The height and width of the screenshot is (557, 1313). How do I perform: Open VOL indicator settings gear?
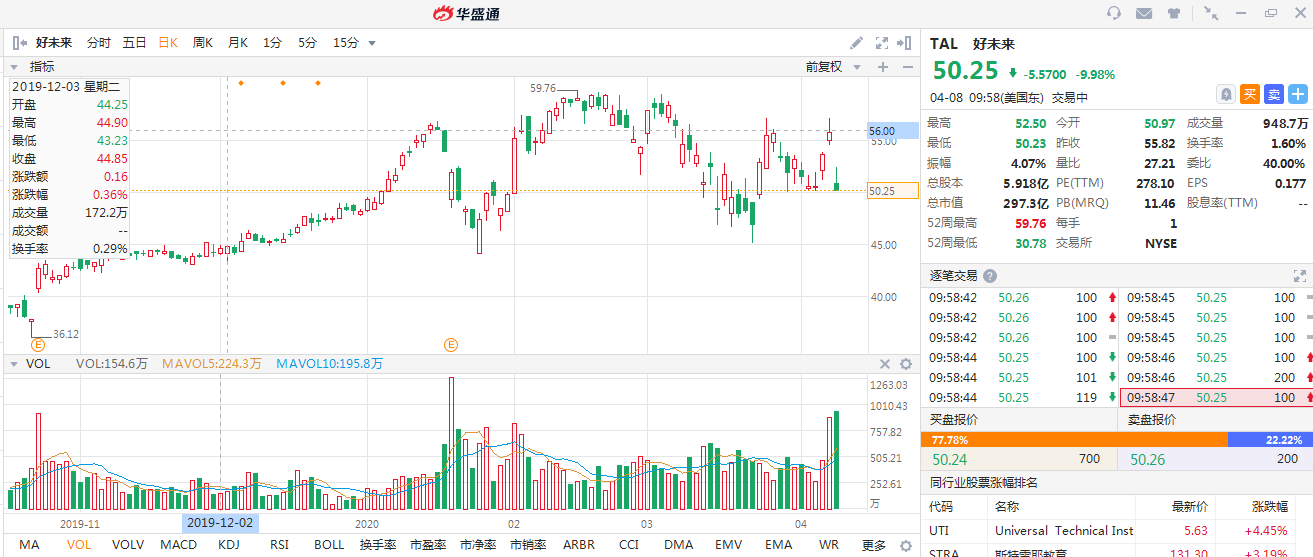(906, 364)
